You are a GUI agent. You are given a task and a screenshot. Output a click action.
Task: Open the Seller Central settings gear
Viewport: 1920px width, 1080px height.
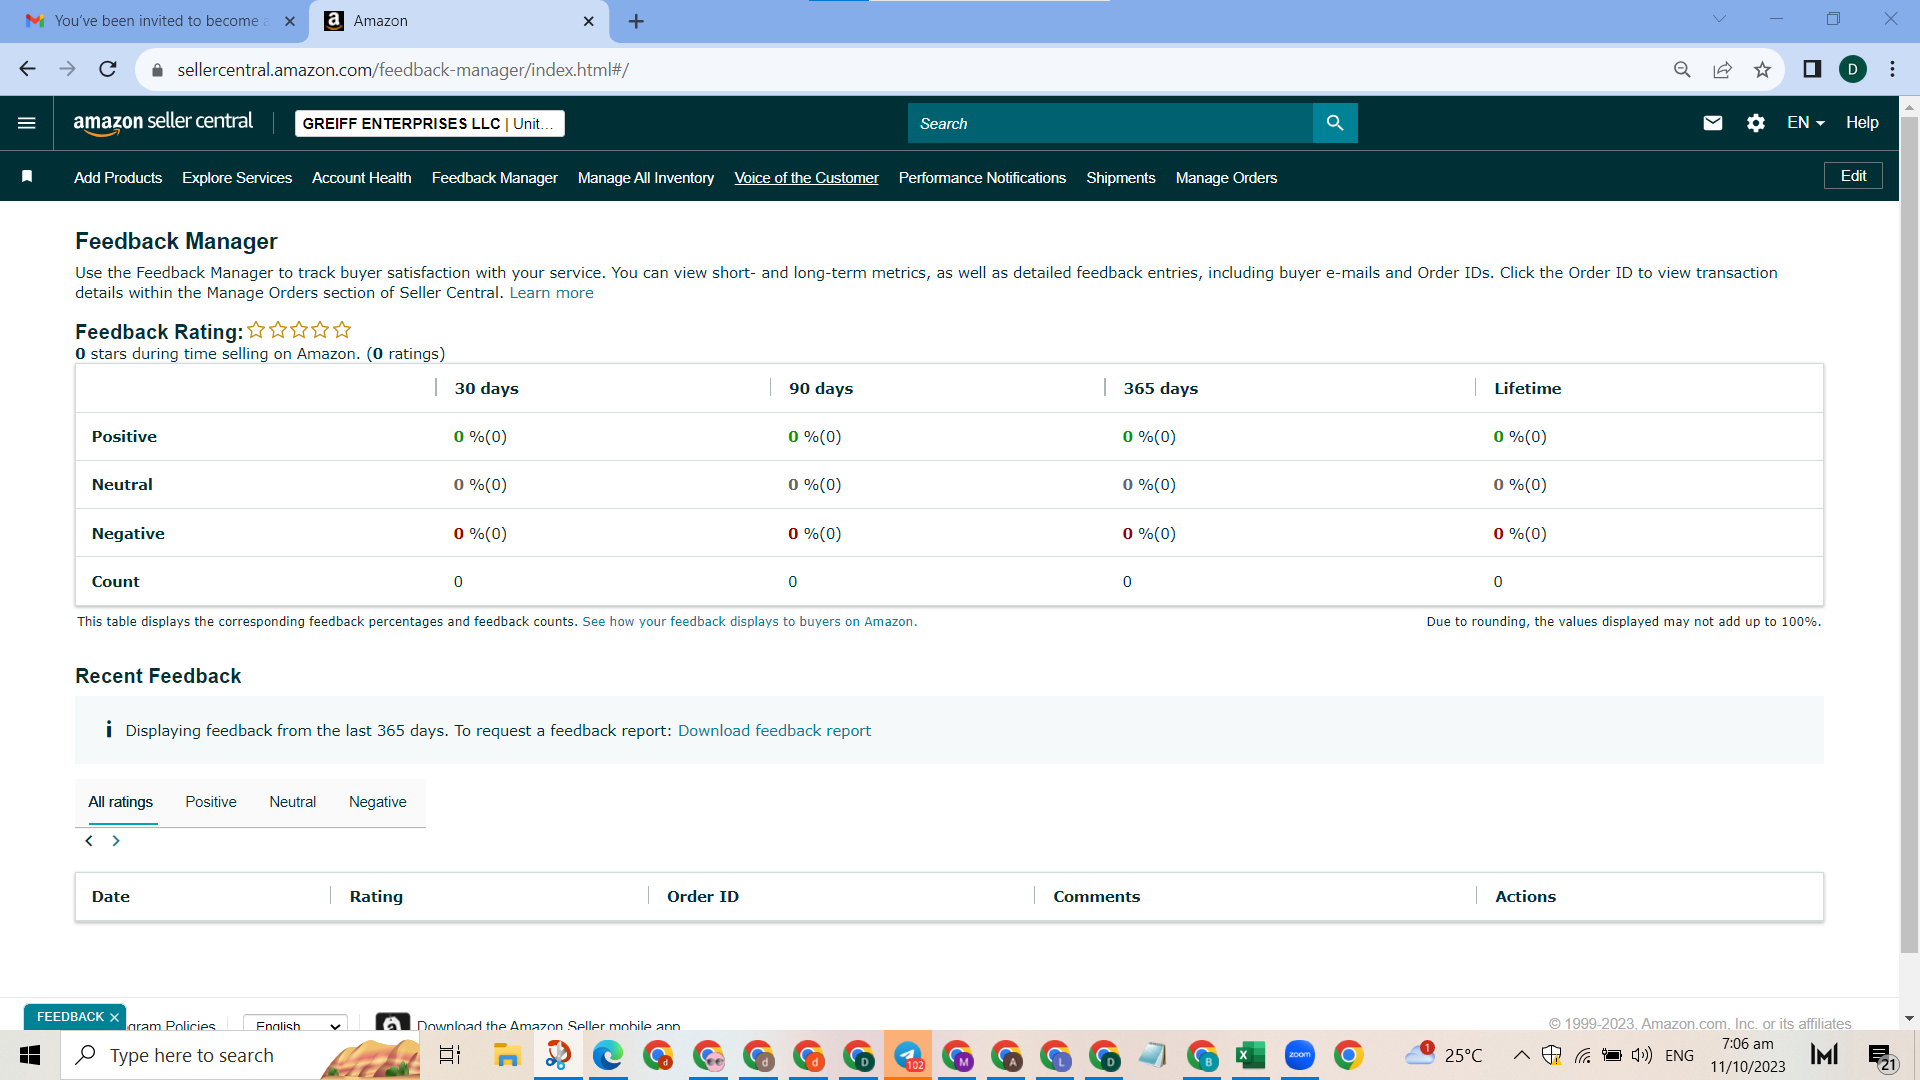pos(1756,123)
